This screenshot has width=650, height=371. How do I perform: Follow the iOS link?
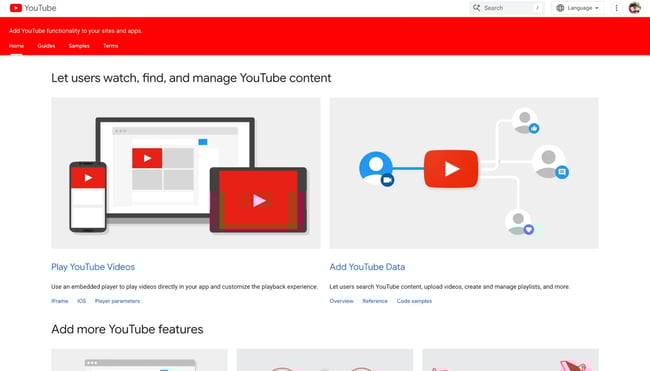coord(81,301)
